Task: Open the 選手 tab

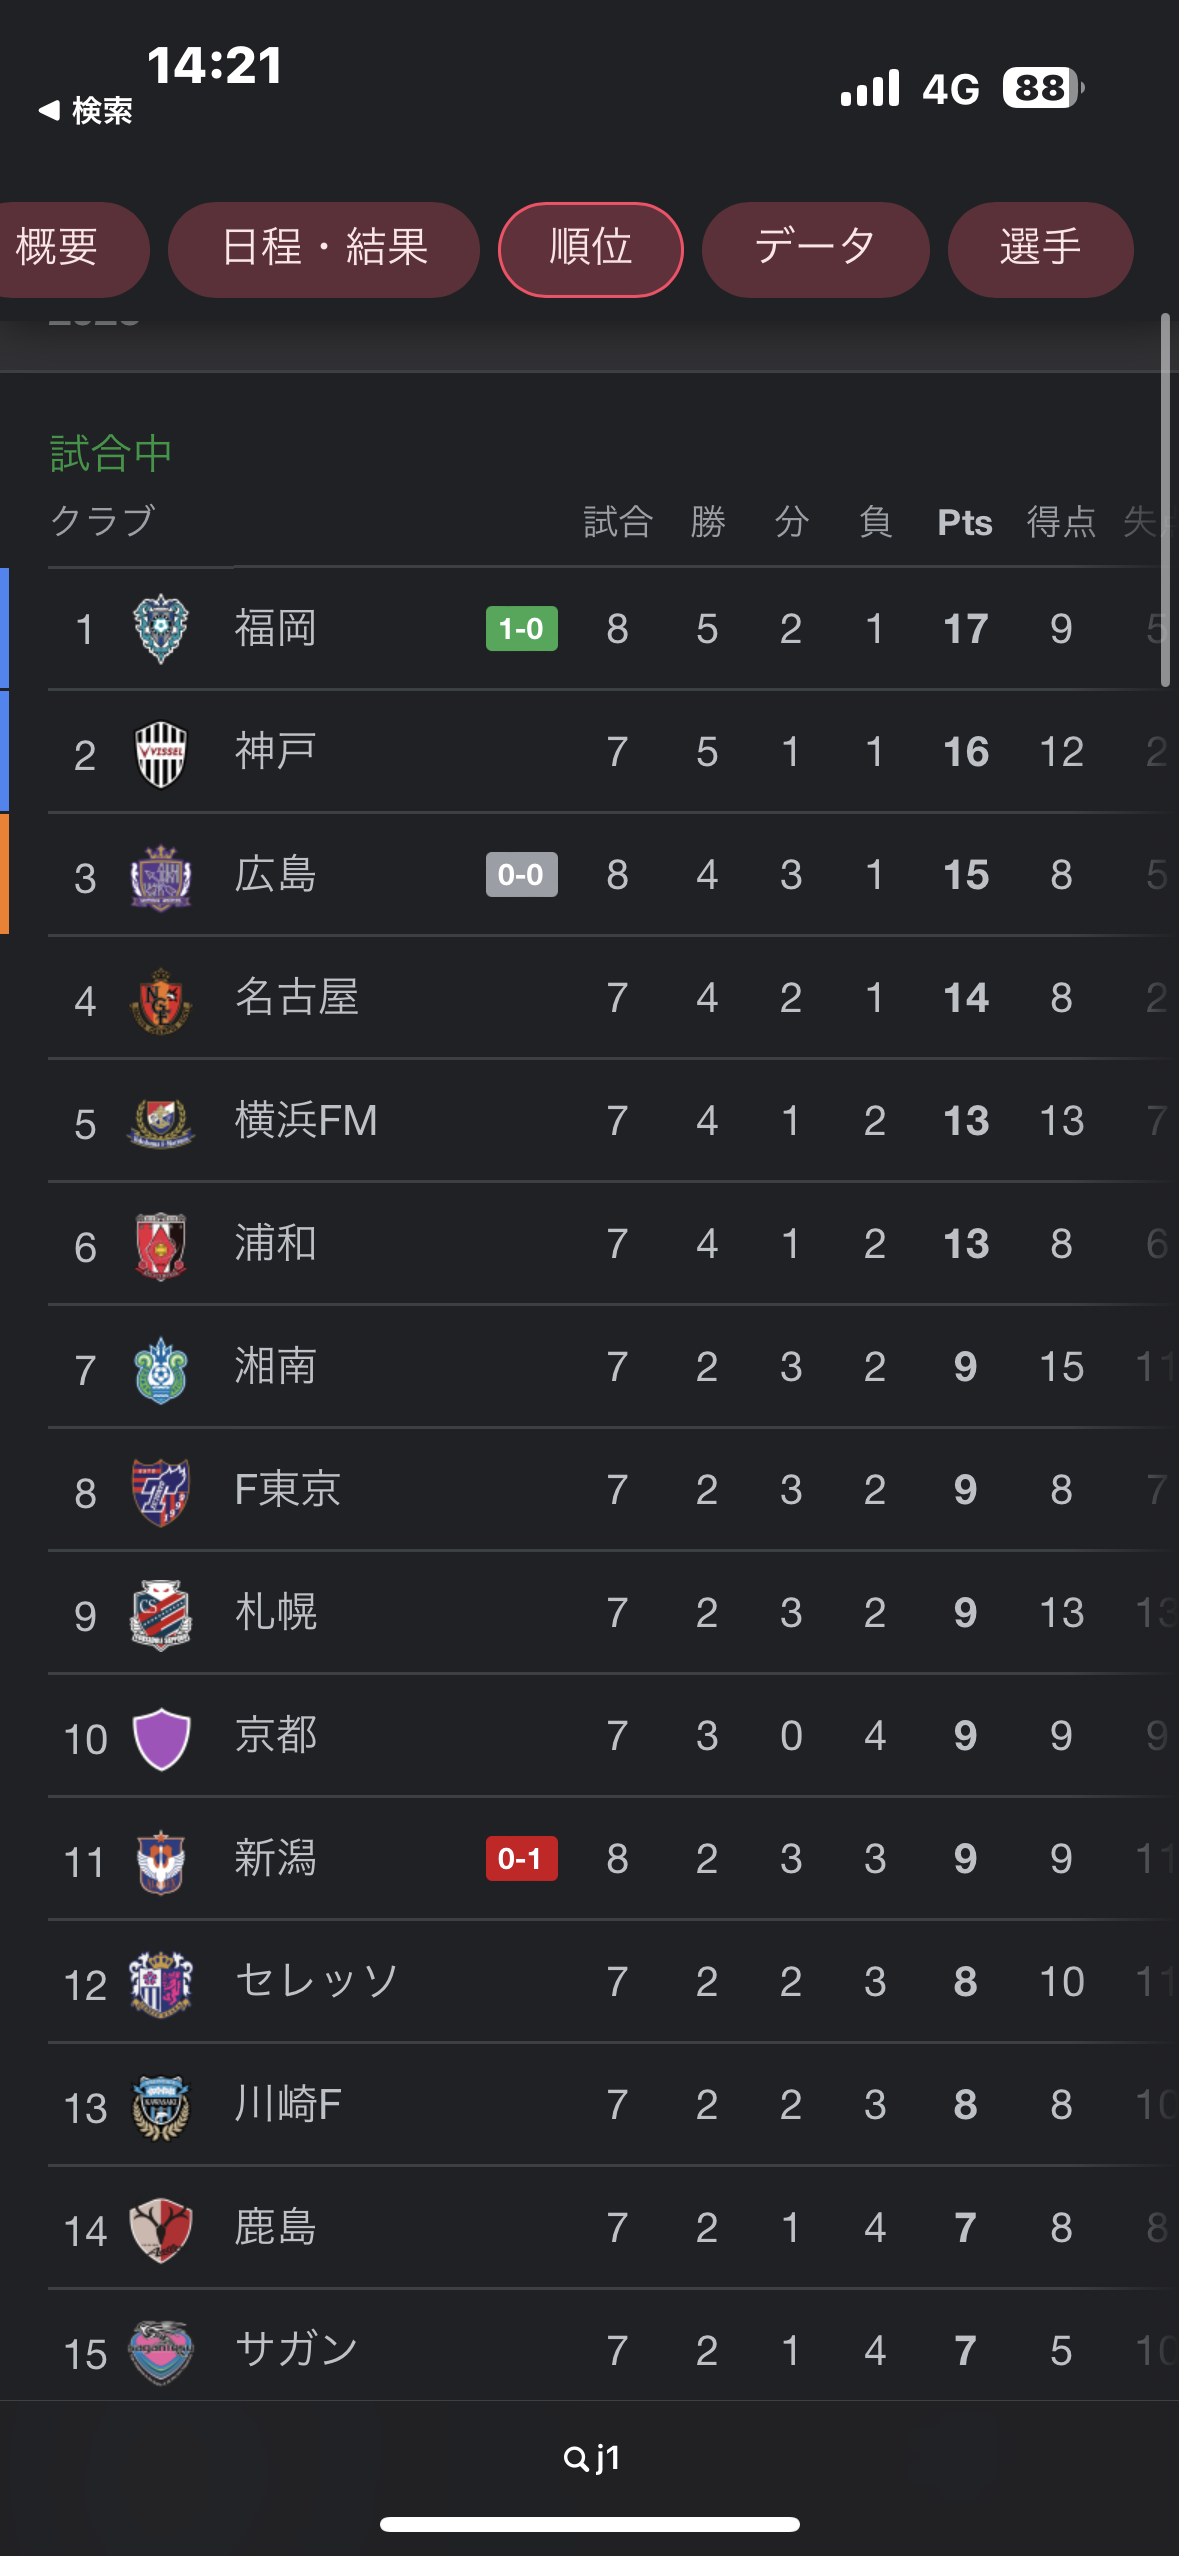Action: point(1040,249)
